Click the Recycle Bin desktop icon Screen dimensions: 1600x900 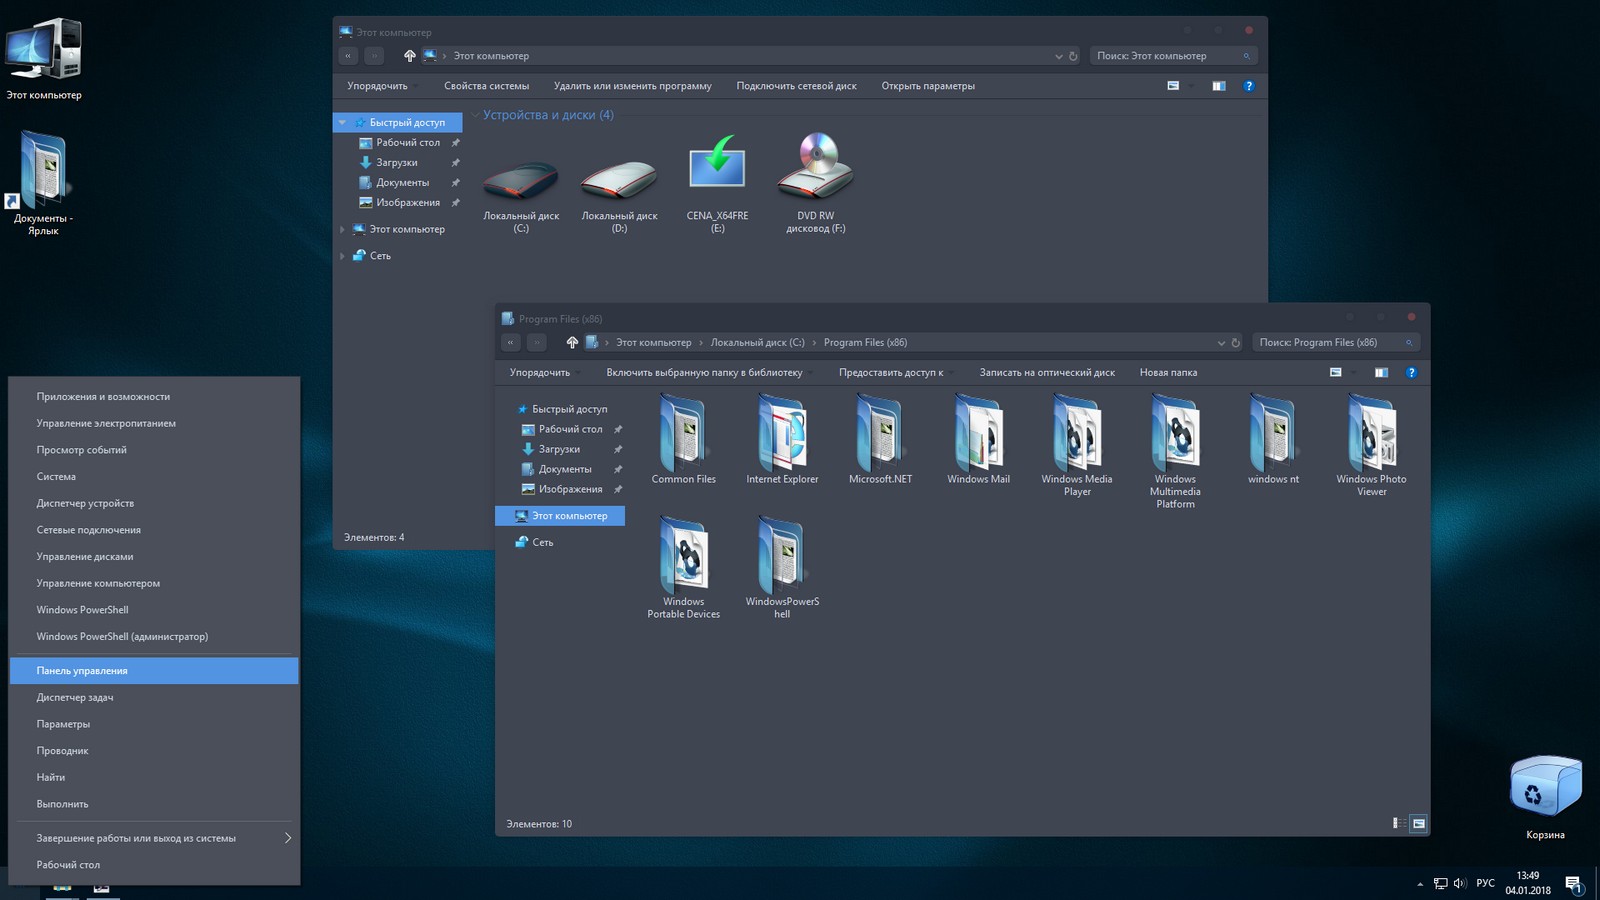(x=1545, y=790)
